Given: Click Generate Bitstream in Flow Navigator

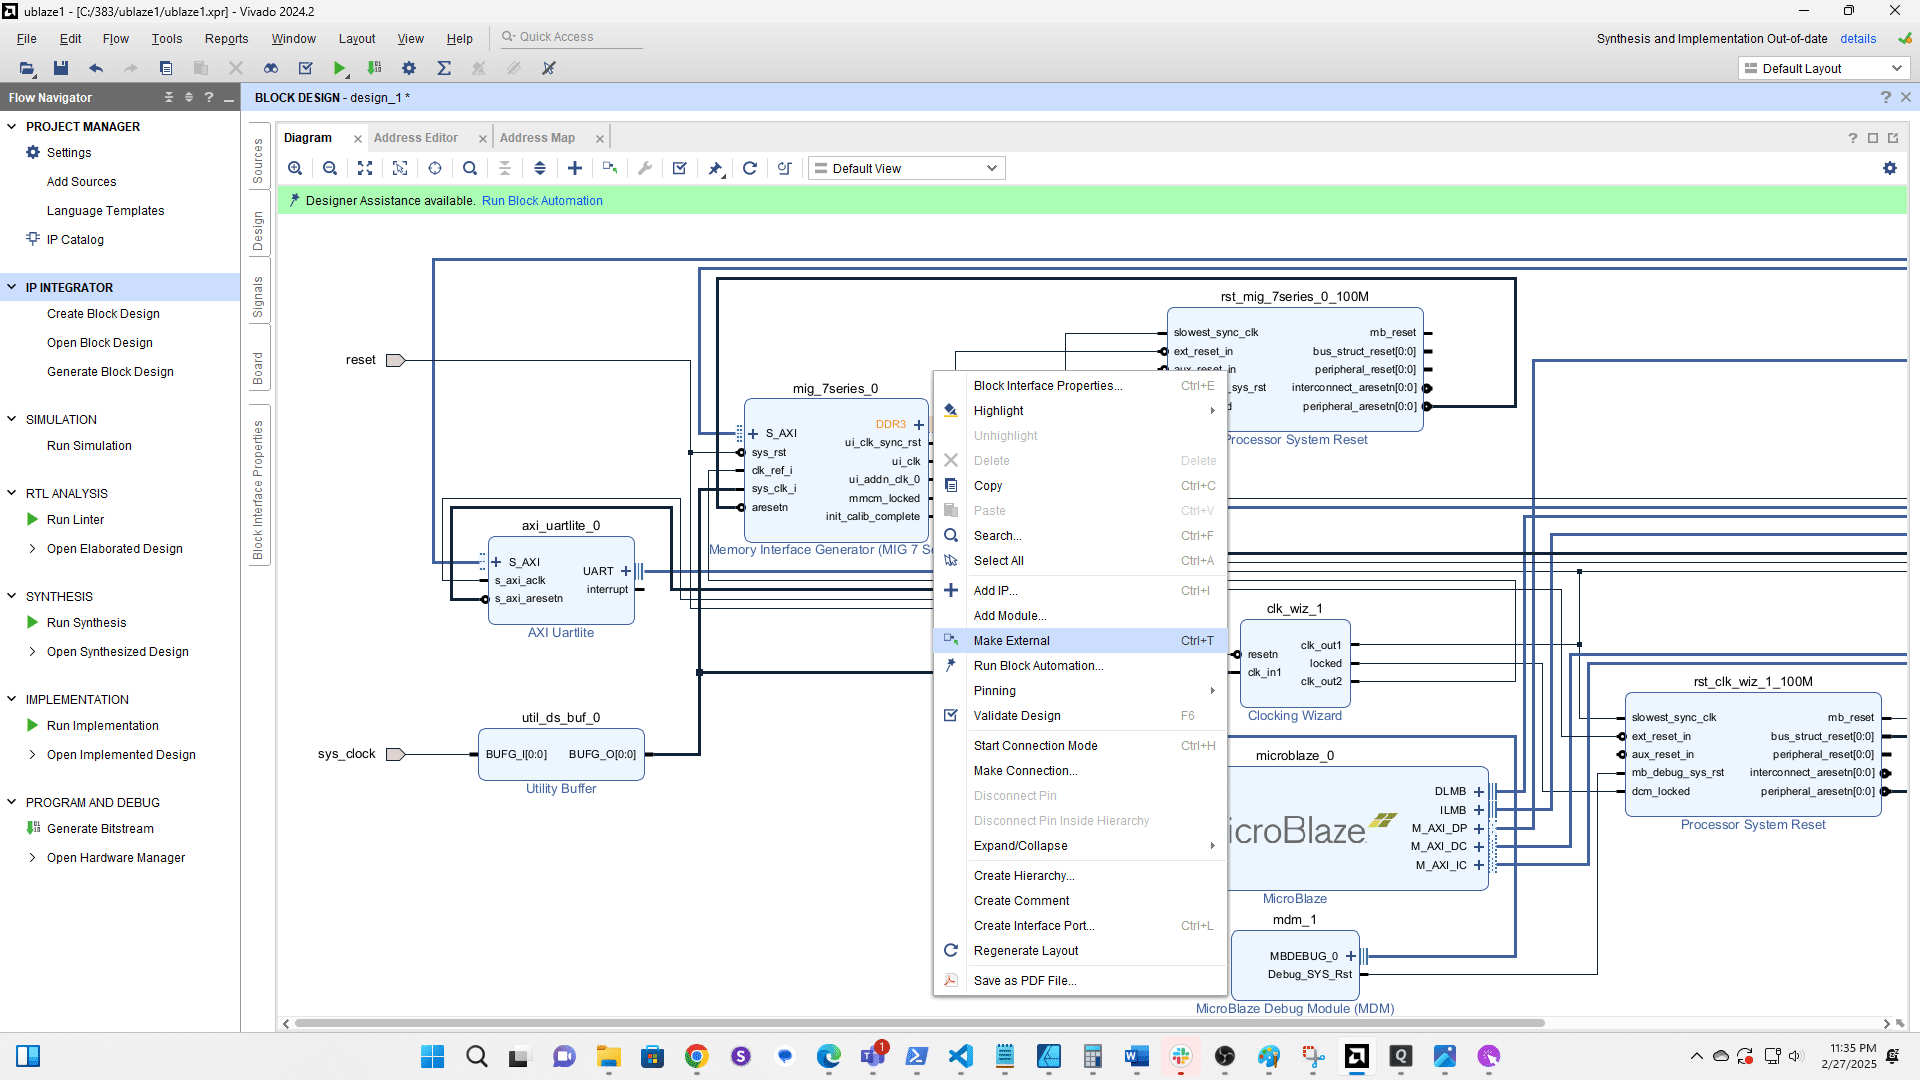Looking at the screenshot, I should 100,829.
